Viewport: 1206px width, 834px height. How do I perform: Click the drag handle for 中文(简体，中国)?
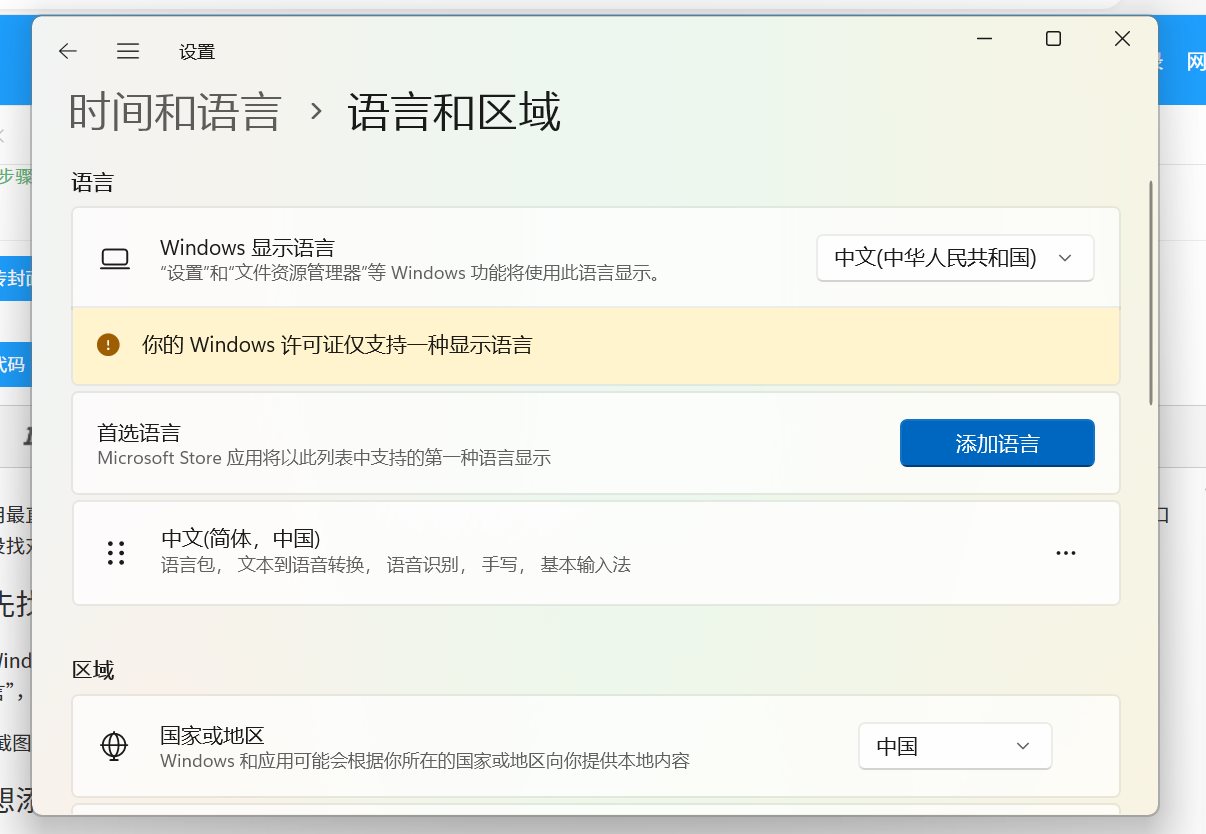click(116, 553)
